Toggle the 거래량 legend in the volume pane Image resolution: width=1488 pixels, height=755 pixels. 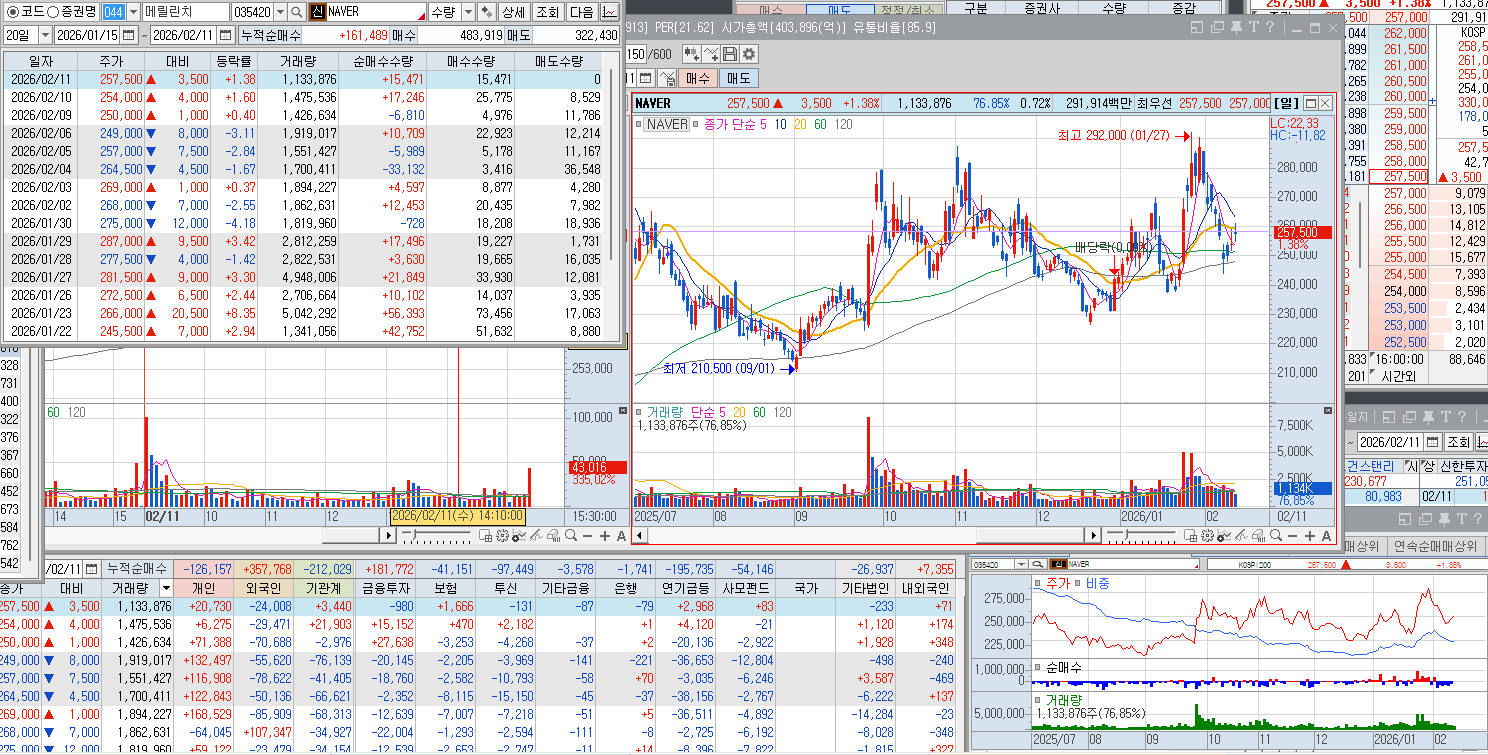(663, 412)
